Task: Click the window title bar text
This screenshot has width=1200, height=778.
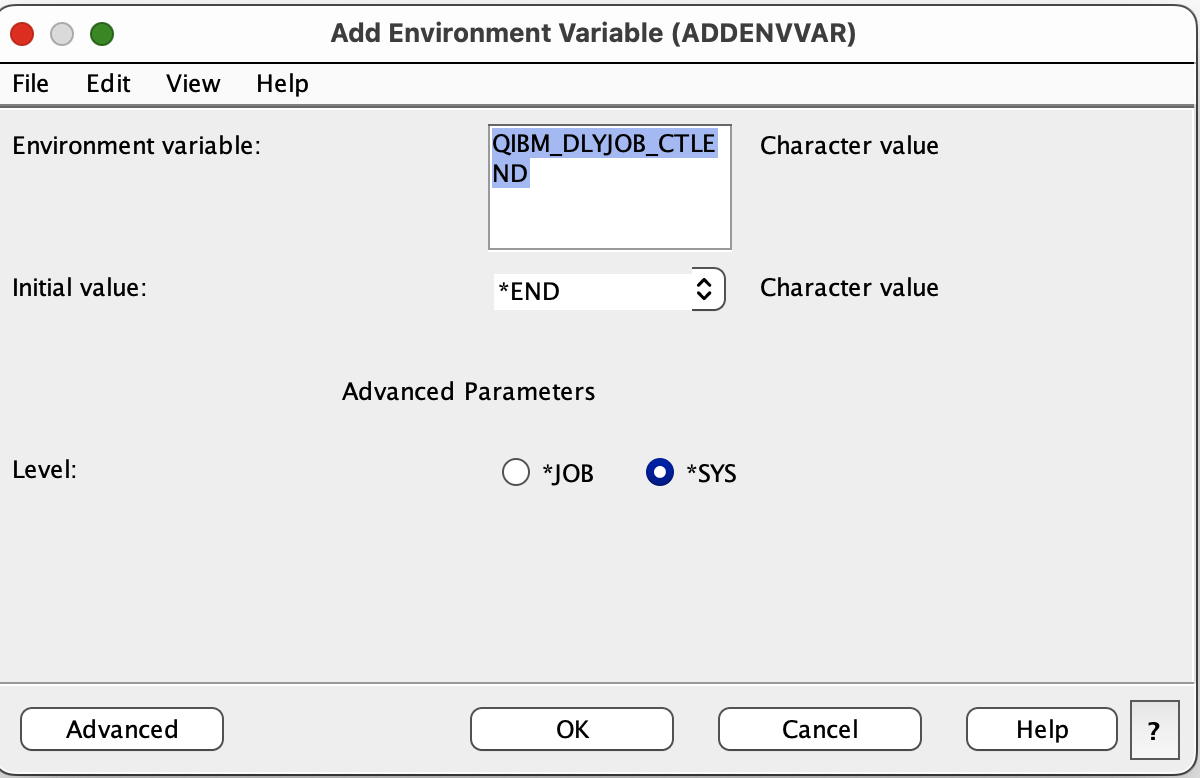Action: [593, 34]
